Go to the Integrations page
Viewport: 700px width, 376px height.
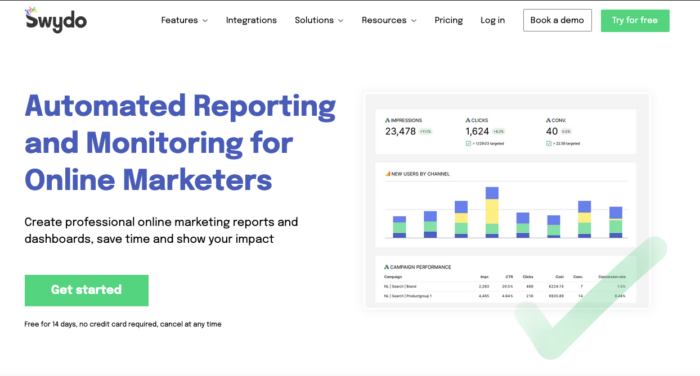(251, 20)
